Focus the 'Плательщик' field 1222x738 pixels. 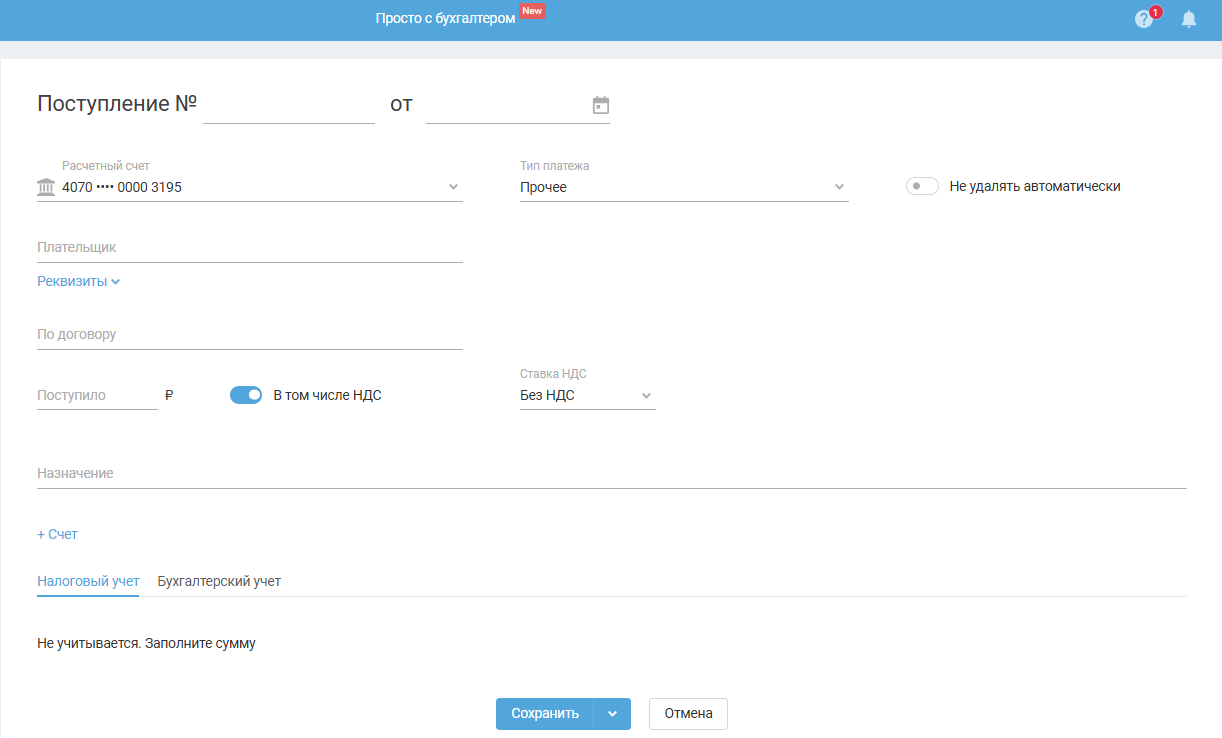point(250,247)
